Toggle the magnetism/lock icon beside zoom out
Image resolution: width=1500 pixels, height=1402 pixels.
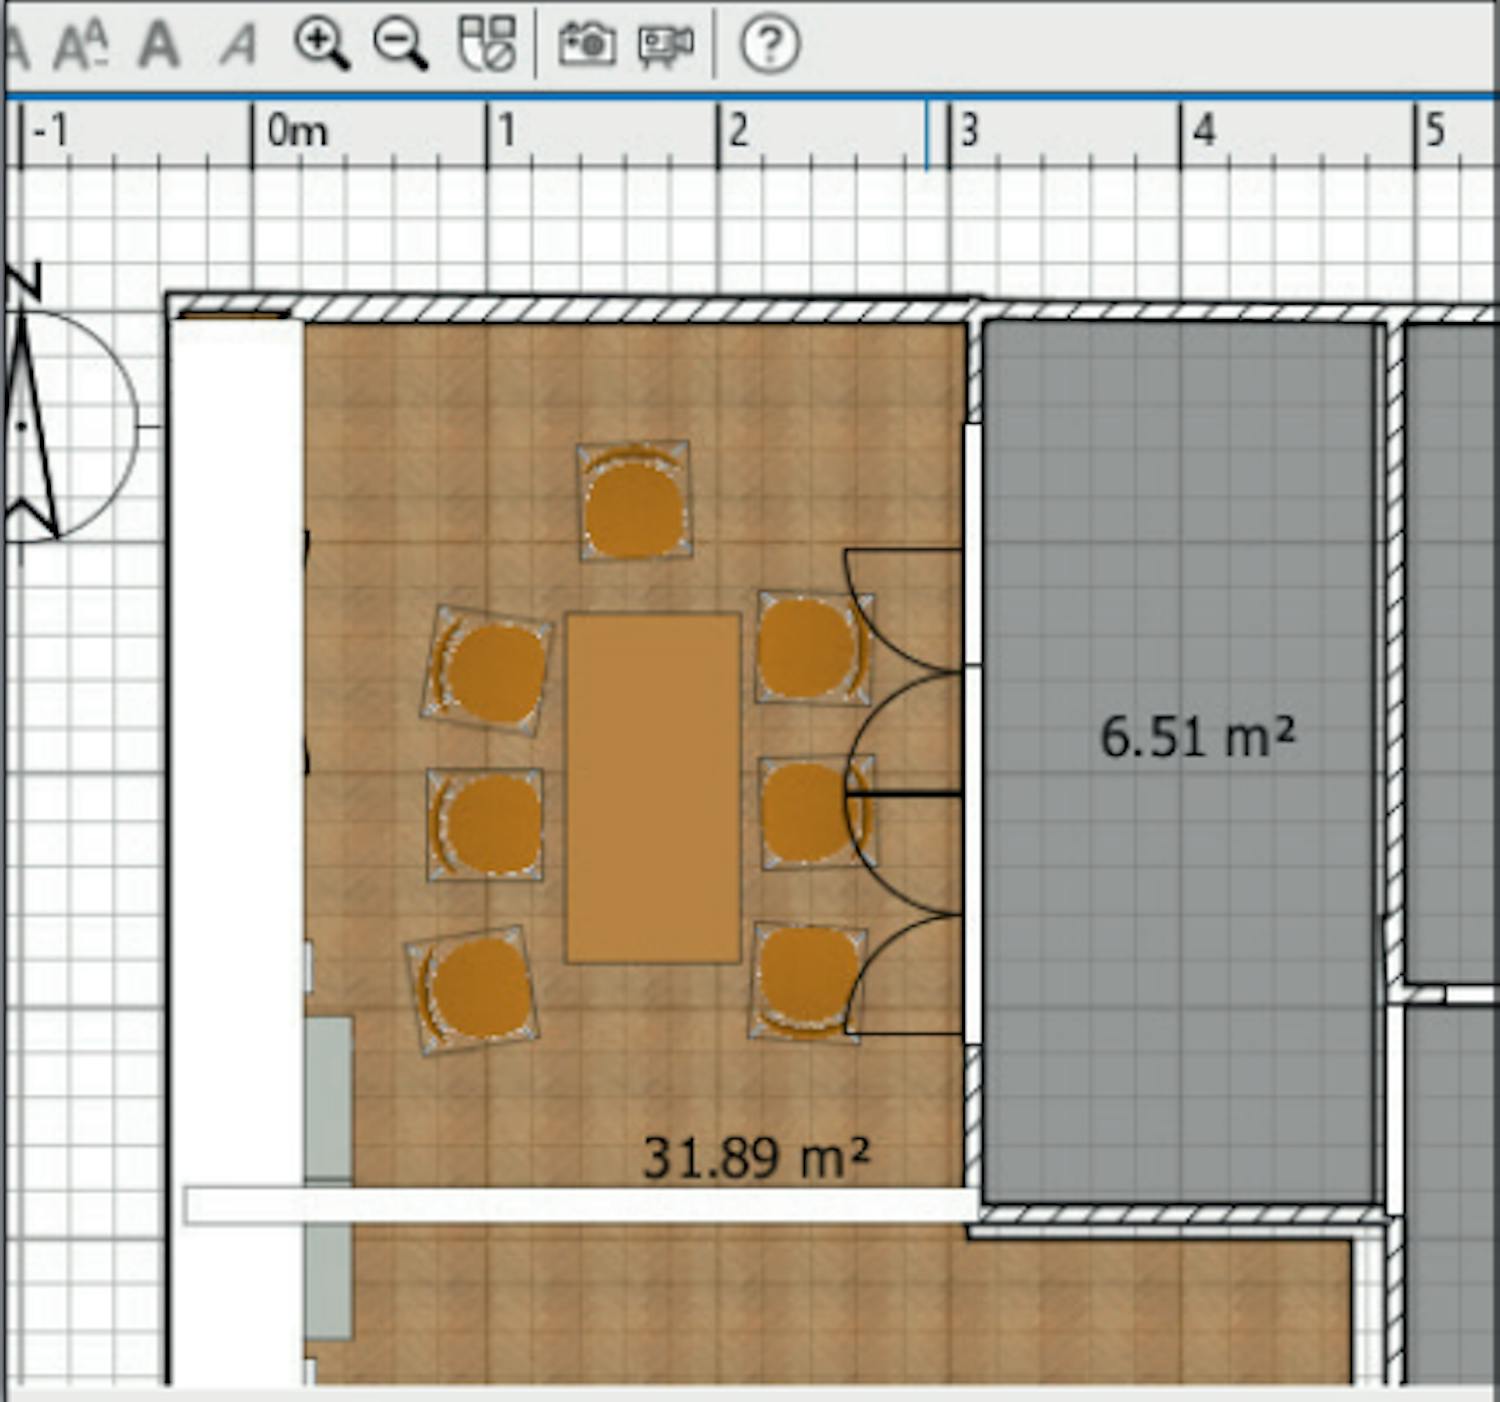click(x=486, y=44)
